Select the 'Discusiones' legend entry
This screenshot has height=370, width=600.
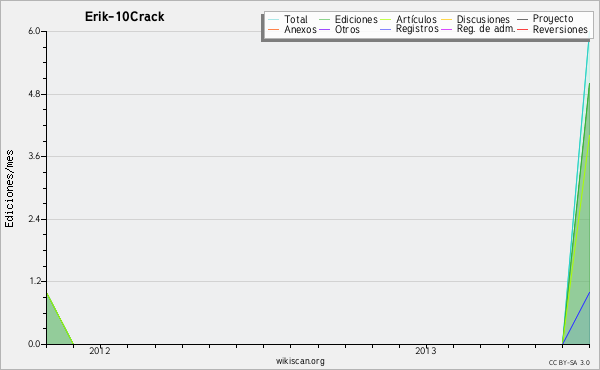[x=483, y=19]
